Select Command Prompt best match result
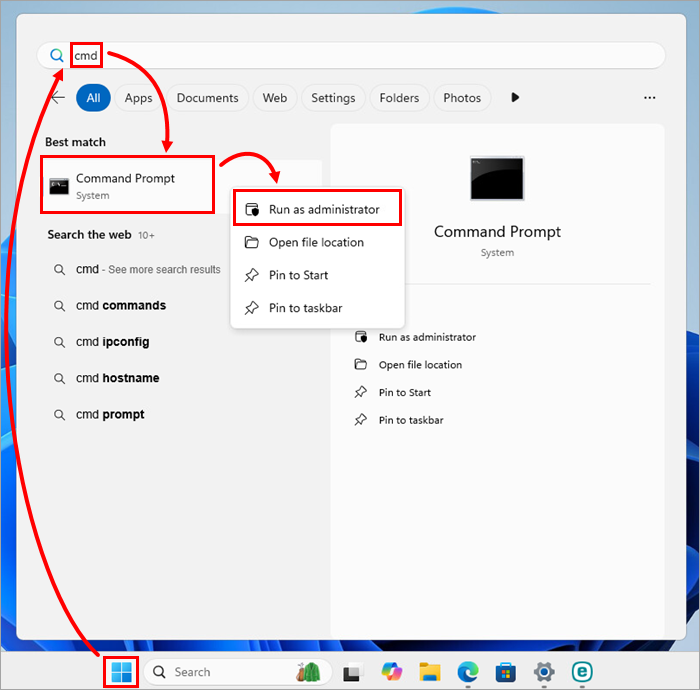This screenshot has width=700, height=690. [127, 185]
